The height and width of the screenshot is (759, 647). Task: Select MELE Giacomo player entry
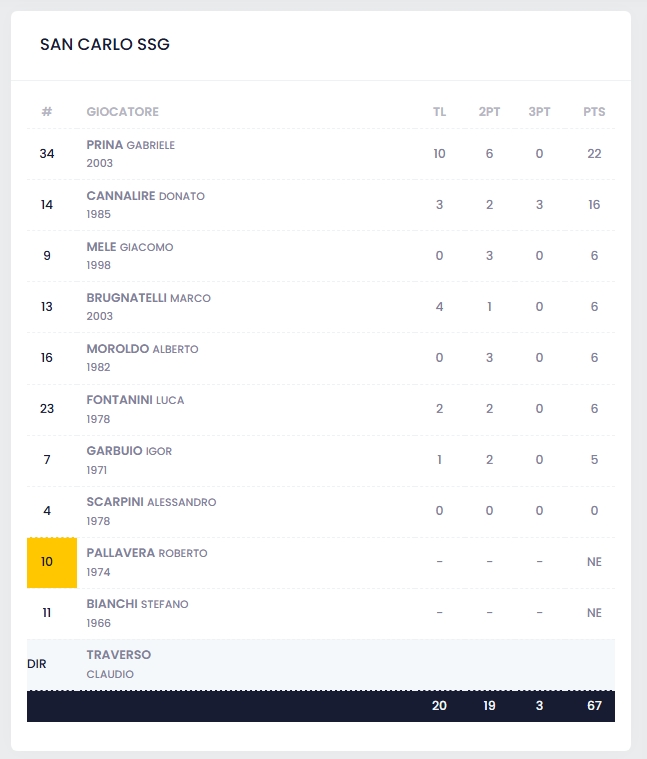(x=130, y=247)
